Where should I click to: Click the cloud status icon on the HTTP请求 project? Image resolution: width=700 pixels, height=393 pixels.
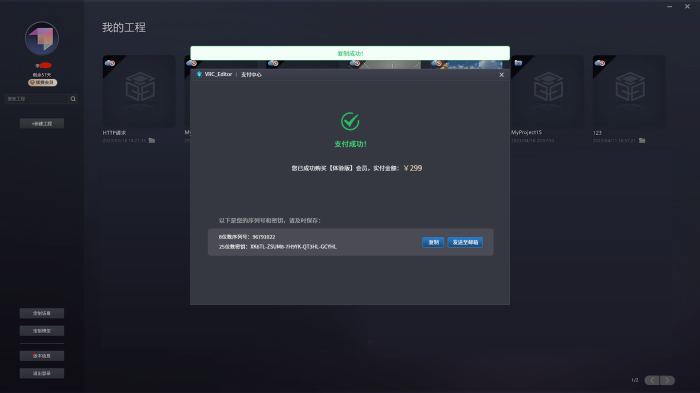click(110, 63)
